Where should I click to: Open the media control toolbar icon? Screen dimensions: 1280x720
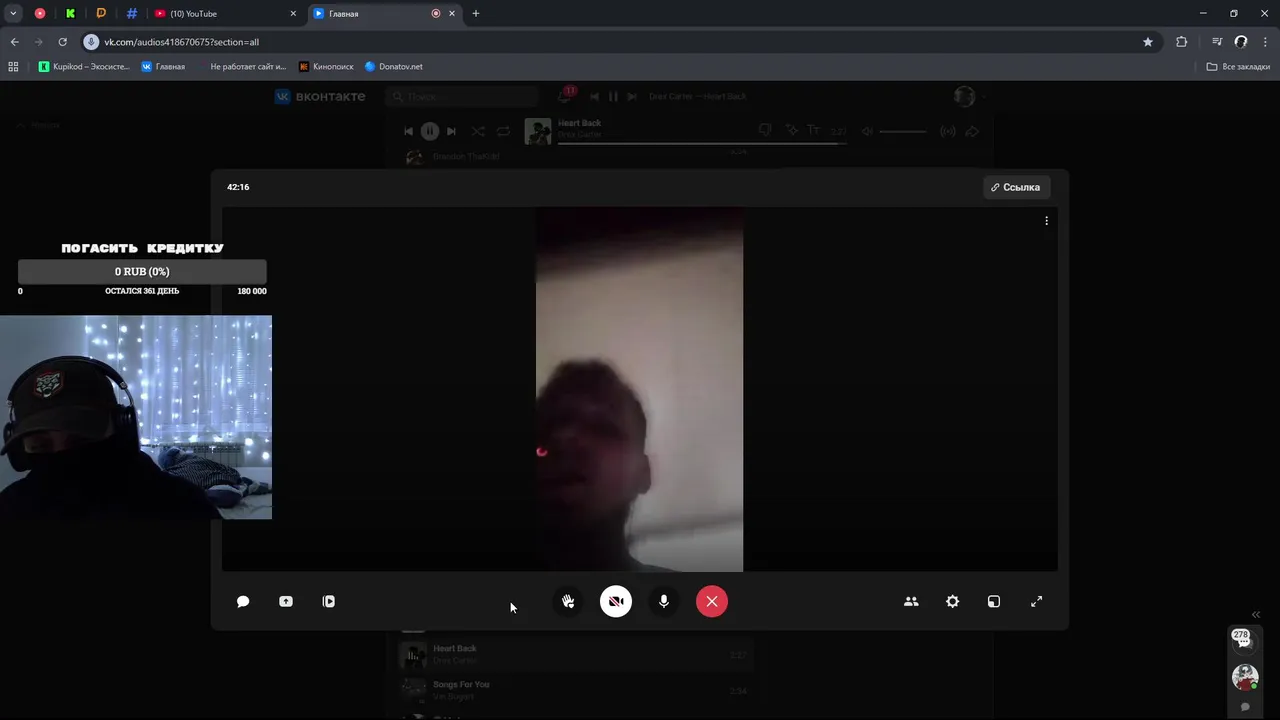pyautogui.click(x=1217, y=42)
